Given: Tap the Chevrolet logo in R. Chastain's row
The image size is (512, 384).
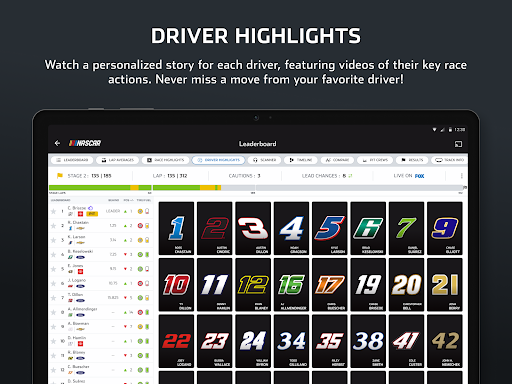Looking at the screenshot, I should [80, 228].
